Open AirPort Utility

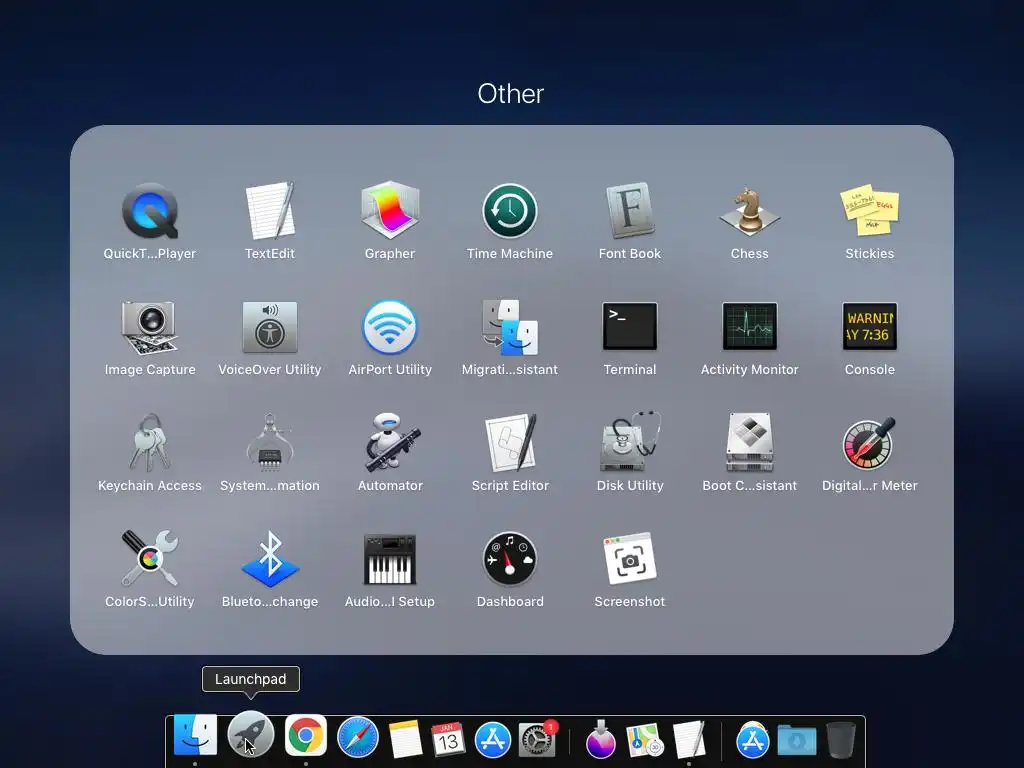[x=390, y=327]
